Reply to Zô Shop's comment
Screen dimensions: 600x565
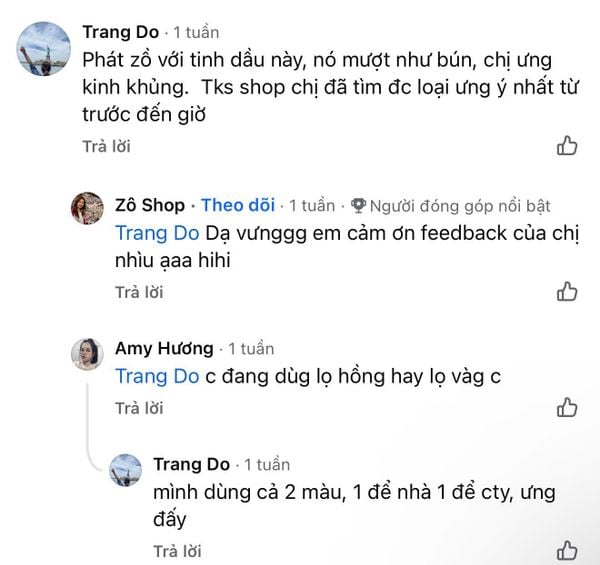139,292
